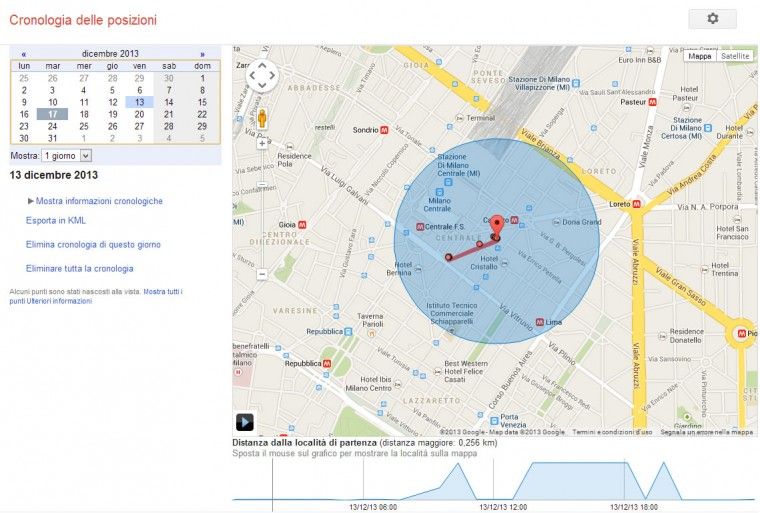This screenshot has width=760, height=513.
Task: Open settings with the gear button
Action: [712, 19]
